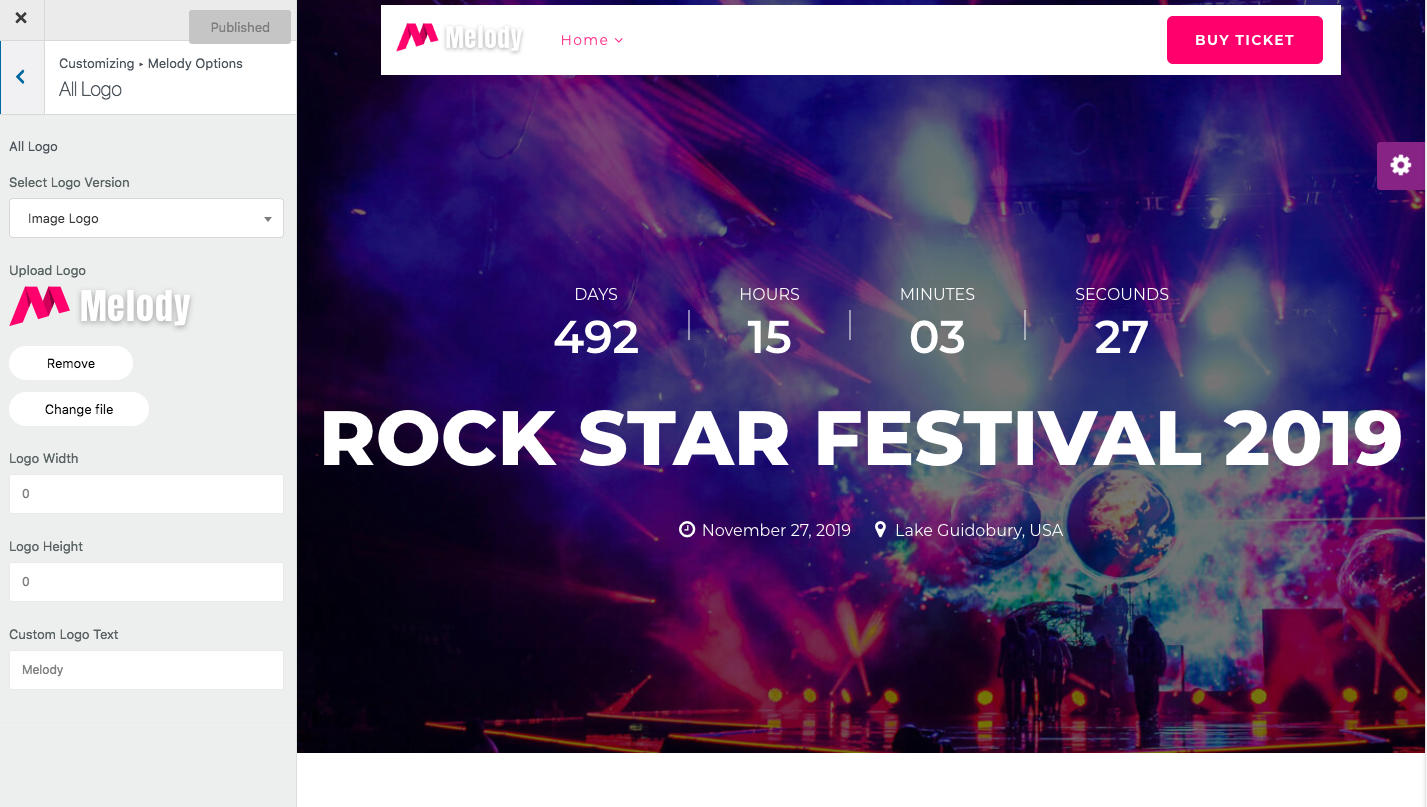
Task: Click the BUY TICKET button
Action: pyautogui.click(x=1245, y=40)
